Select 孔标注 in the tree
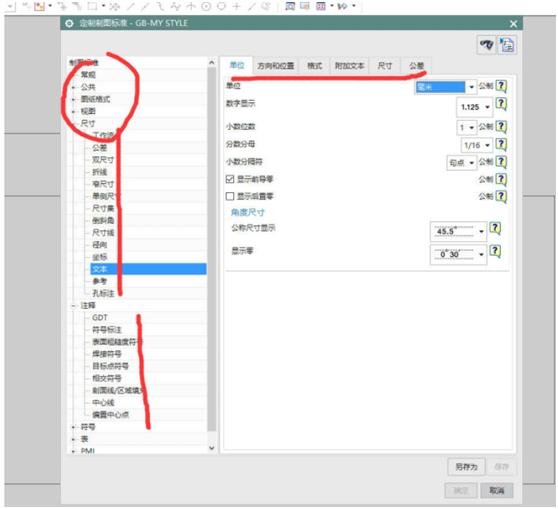Image resolution: width=558 pixels, height=509 pixels. pos(103,294)
